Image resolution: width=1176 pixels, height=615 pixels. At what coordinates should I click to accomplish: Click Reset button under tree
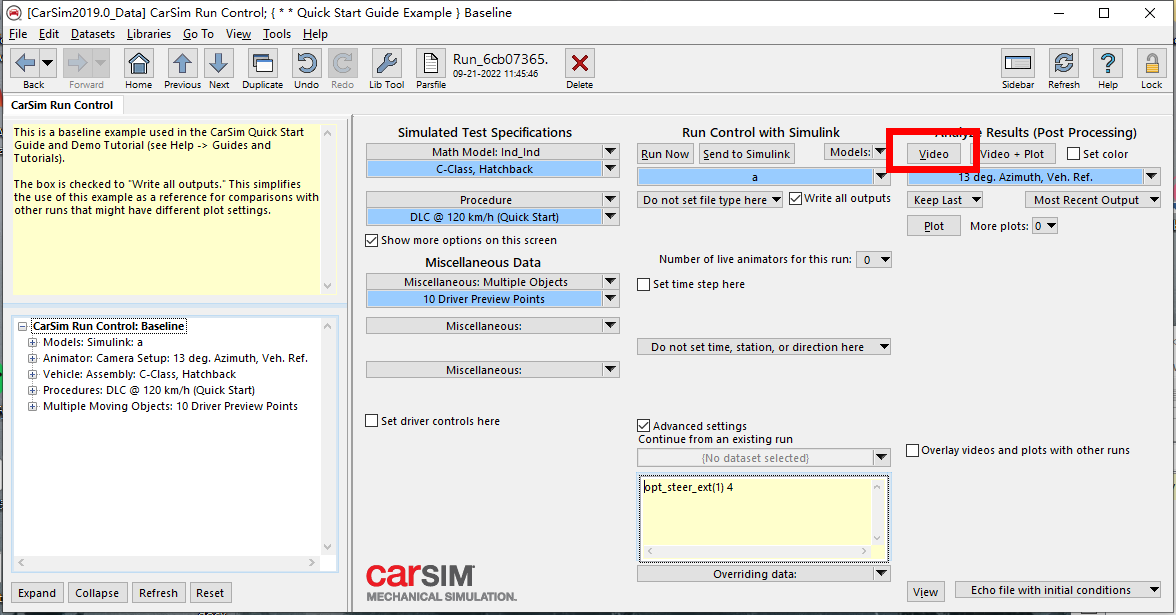210,592
